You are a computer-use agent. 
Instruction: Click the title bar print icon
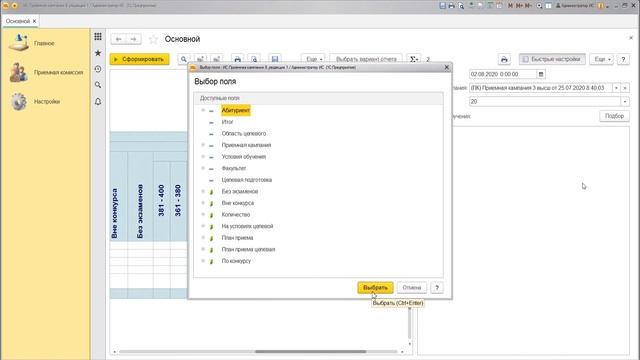coord(451,6)
